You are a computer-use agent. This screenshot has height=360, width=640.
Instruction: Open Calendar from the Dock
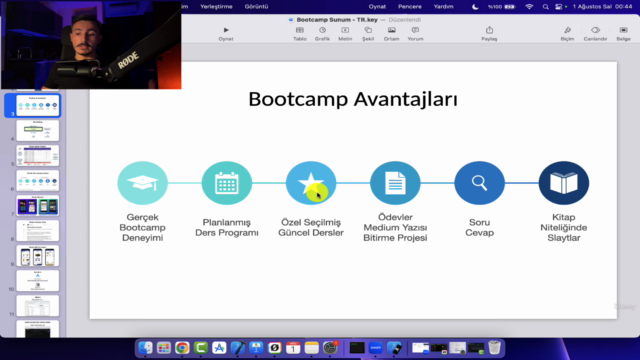pyautogui.click(x=293, y=348)
